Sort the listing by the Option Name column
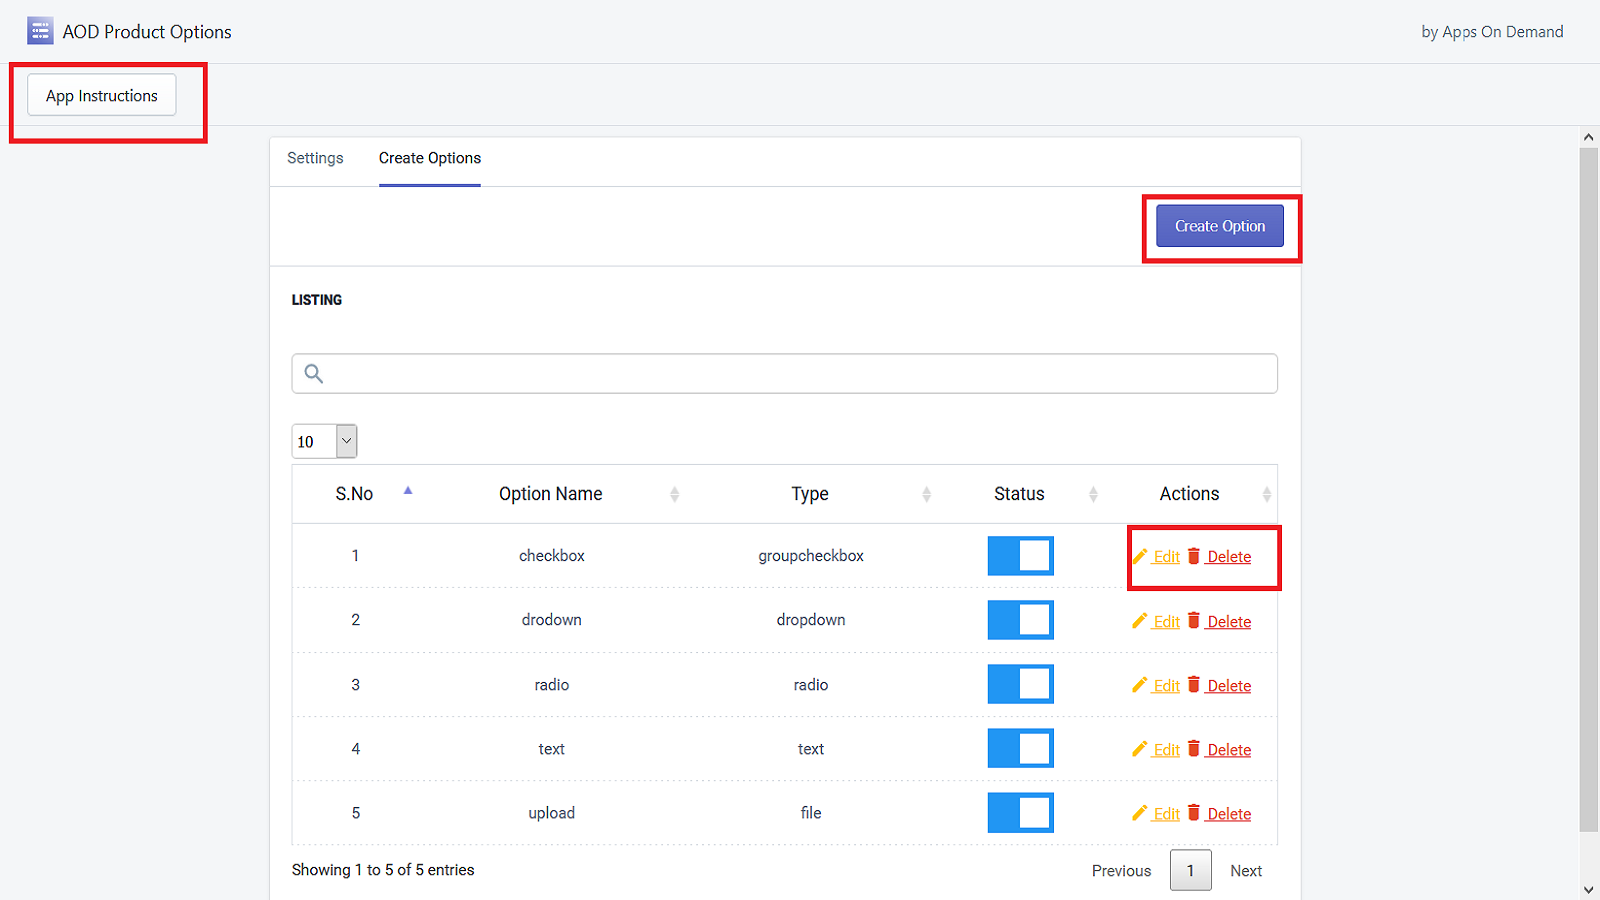This screenshot has width=1600, height=900. click(551, 494)
